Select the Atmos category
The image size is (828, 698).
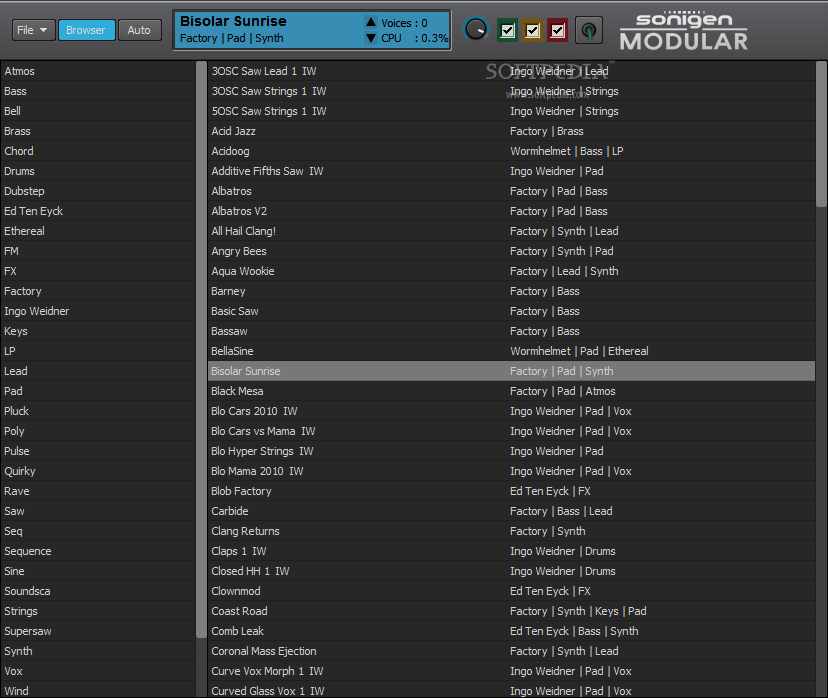pyautogui.click(x=98, y=71)
